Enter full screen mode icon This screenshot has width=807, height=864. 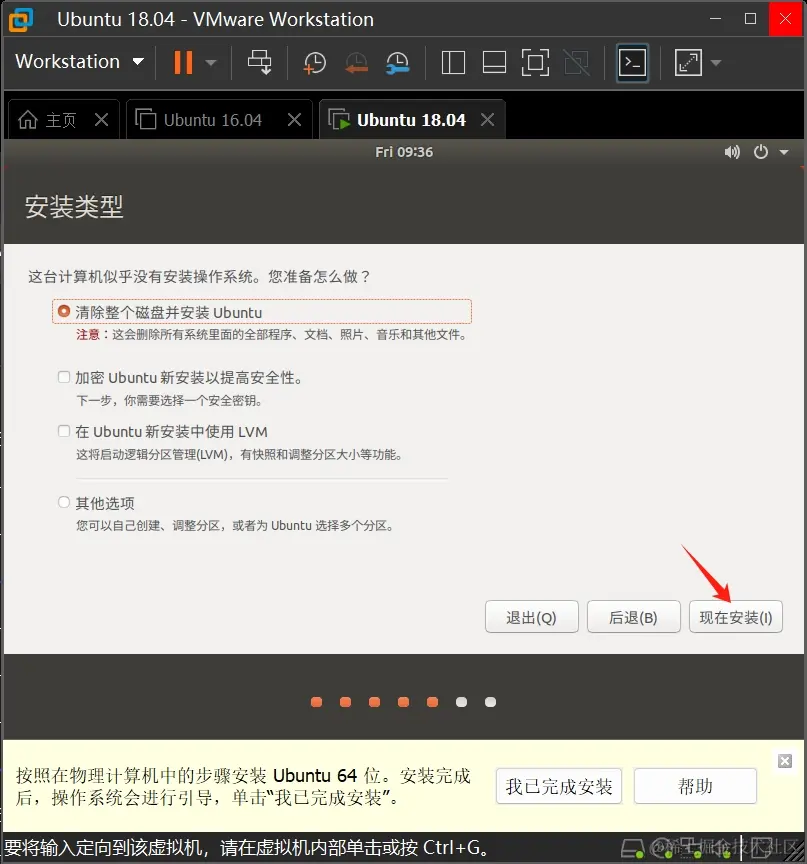click(535, 62)
